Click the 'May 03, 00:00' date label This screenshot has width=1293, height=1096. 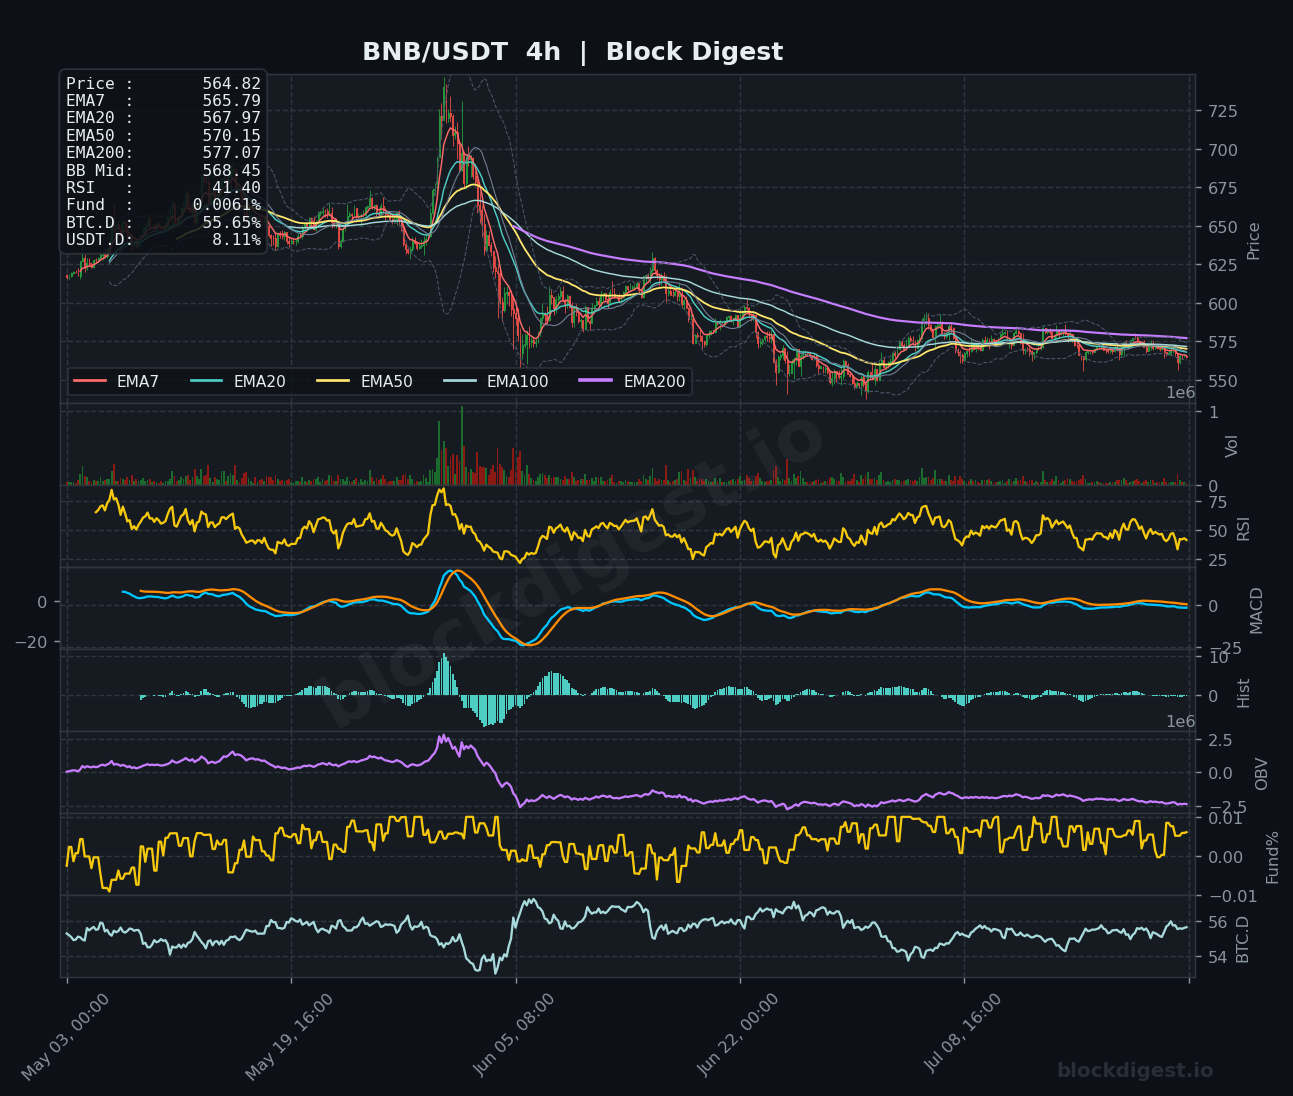[x=67, y=1036]
